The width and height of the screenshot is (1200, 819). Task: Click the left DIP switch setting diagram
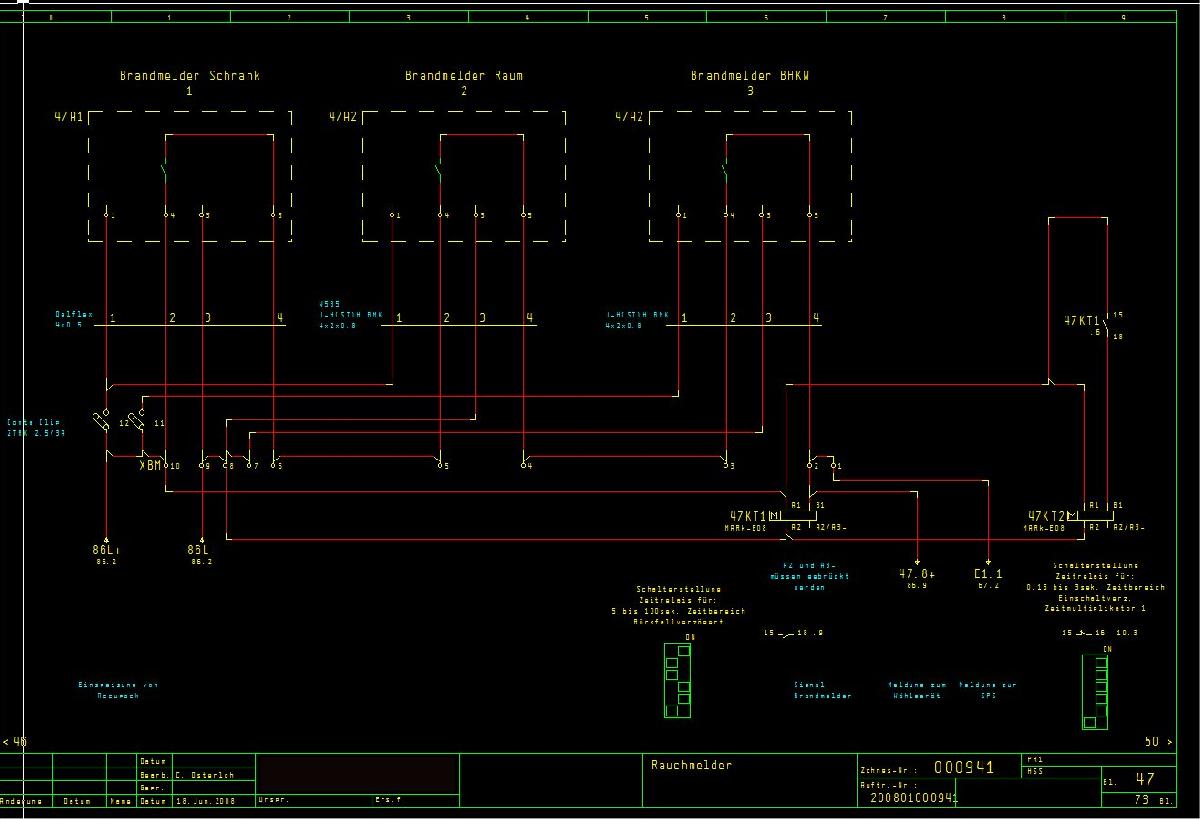[x=677, y=680]
